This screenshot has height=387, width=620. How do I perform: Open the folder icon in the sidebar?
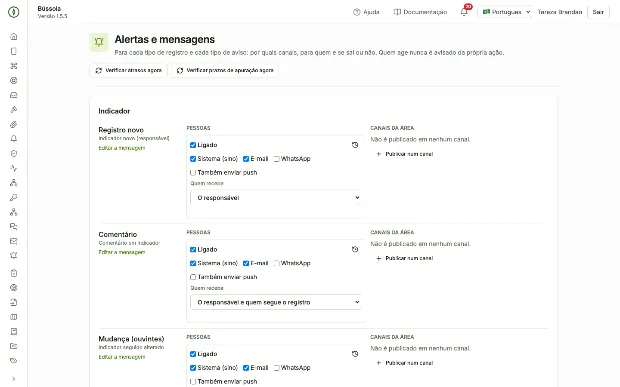(x=13, y=346)
